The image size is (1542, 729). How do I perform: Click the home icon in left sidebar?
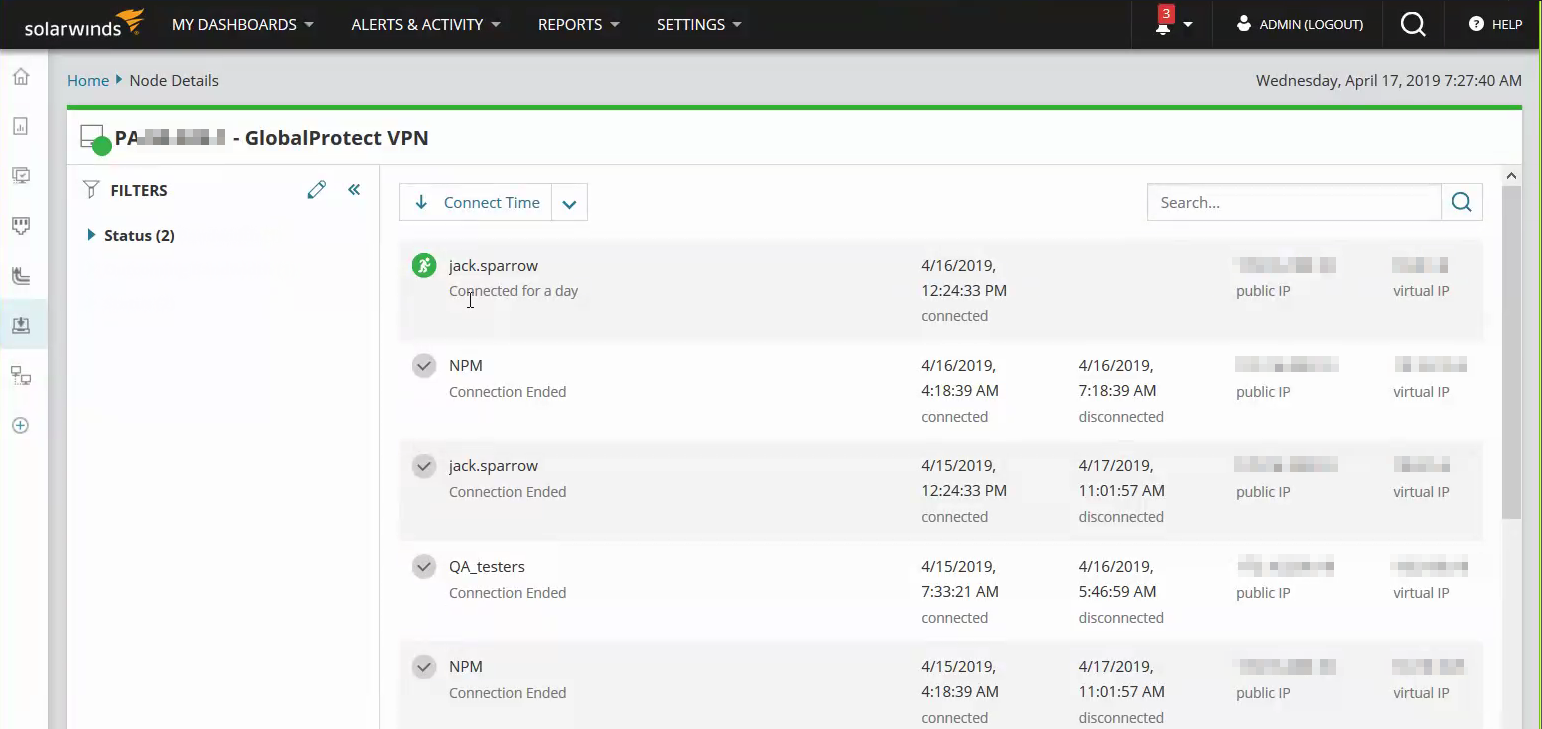21,77
